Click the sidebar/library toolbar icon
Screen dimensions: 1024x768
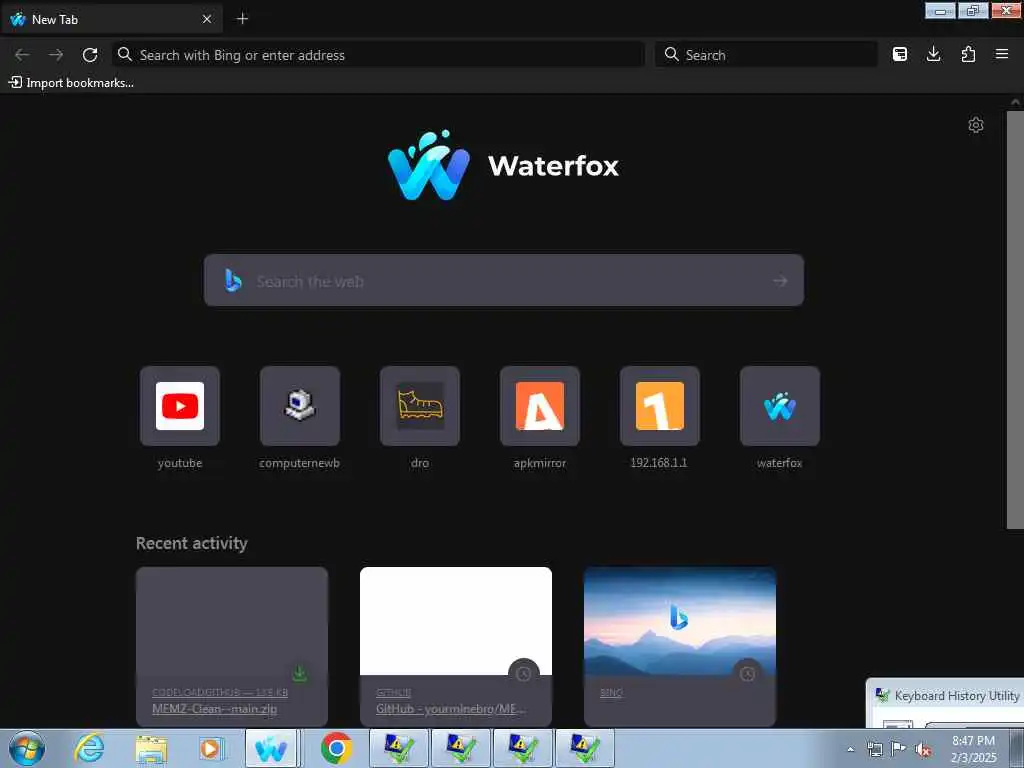coord(900,54)
